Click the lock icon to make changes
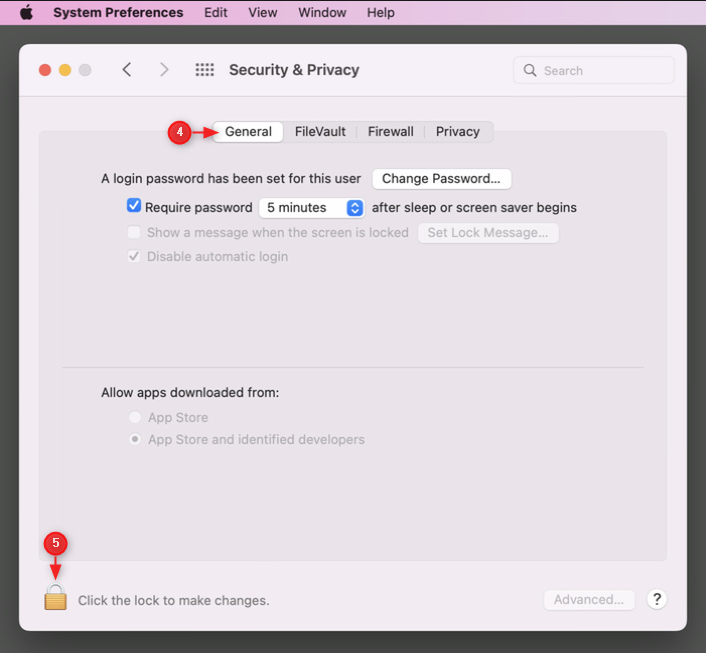Image resolution: width=706 pixels, height=653 pixels. pyautogui.click(x=55, y=597)
